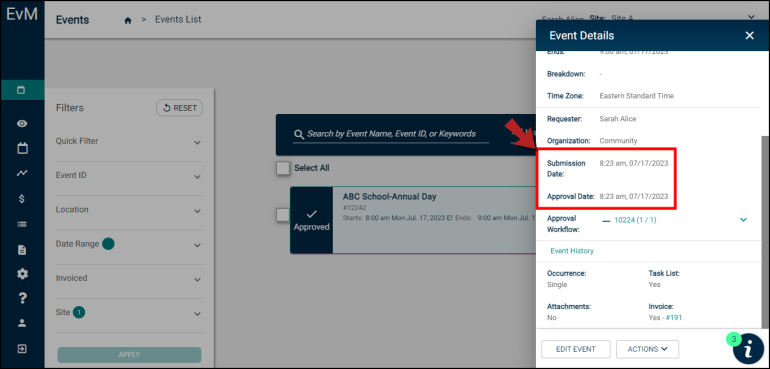Screen dimensions: 770x369
Task: Open the eye view sidebar icon
Action: tap(22, 123)
